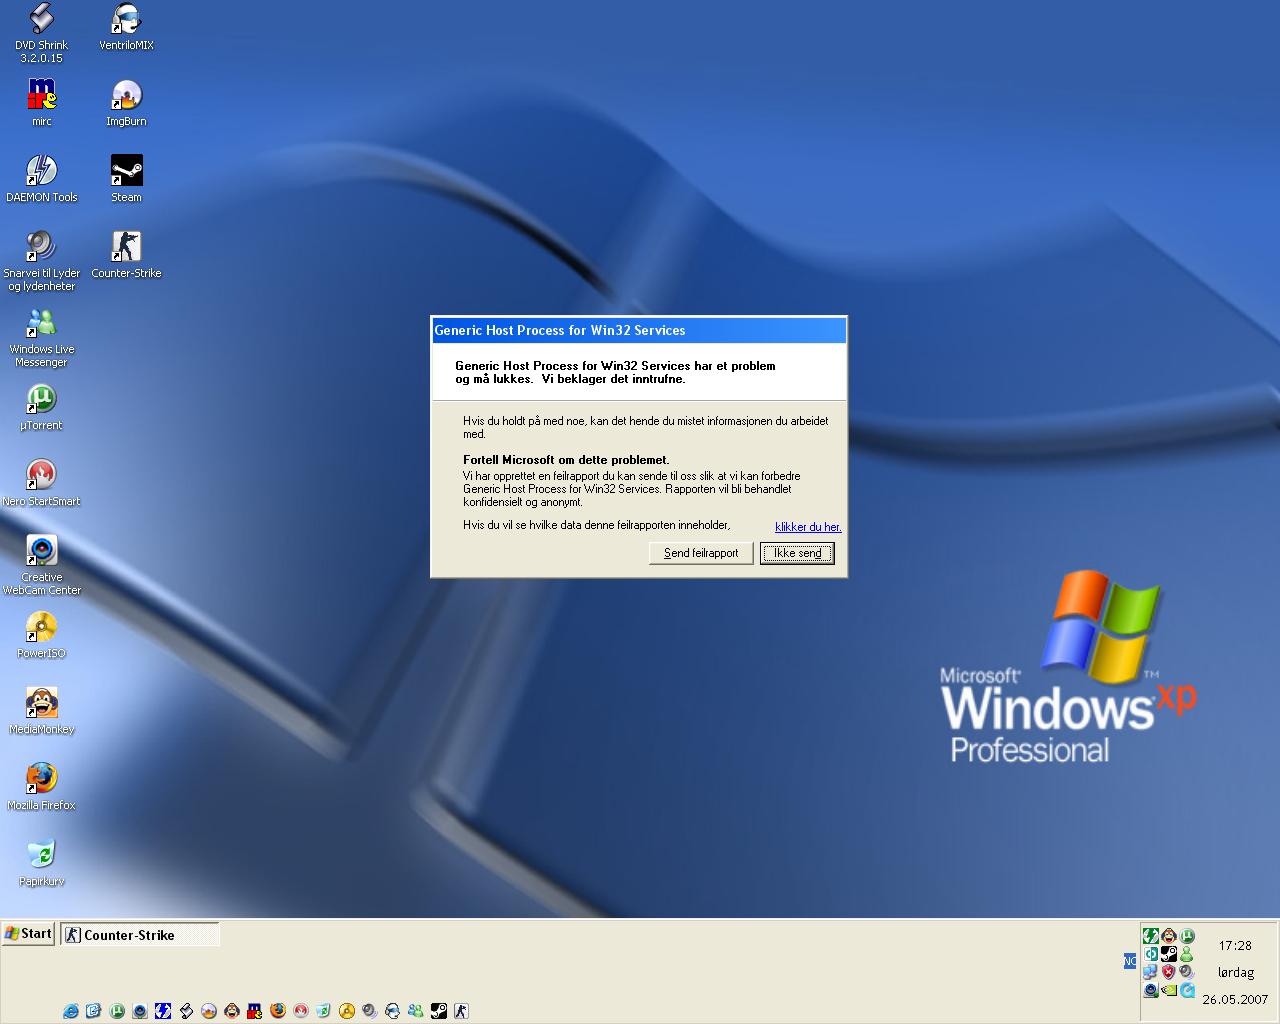Screen dimensions: 1280x1024
Task: Select the mIRC desktop icon
Action: click(41, 95)
